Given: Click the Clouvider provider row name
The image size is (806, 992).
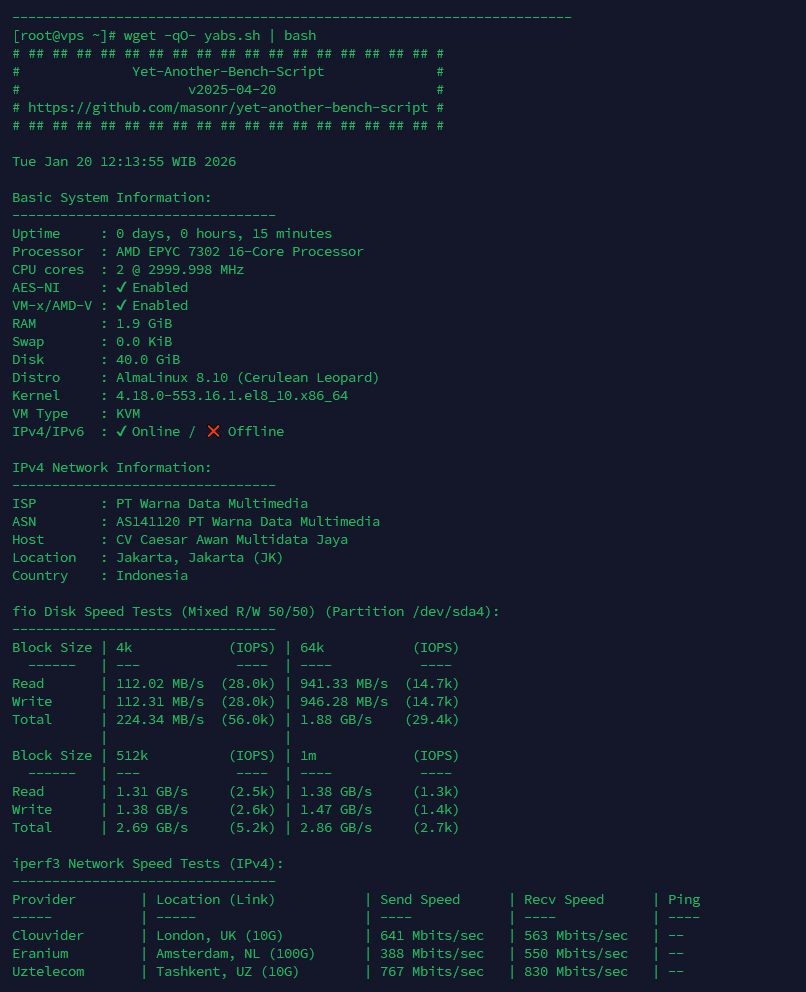Looking at the screenshot, I should (48, 936).
